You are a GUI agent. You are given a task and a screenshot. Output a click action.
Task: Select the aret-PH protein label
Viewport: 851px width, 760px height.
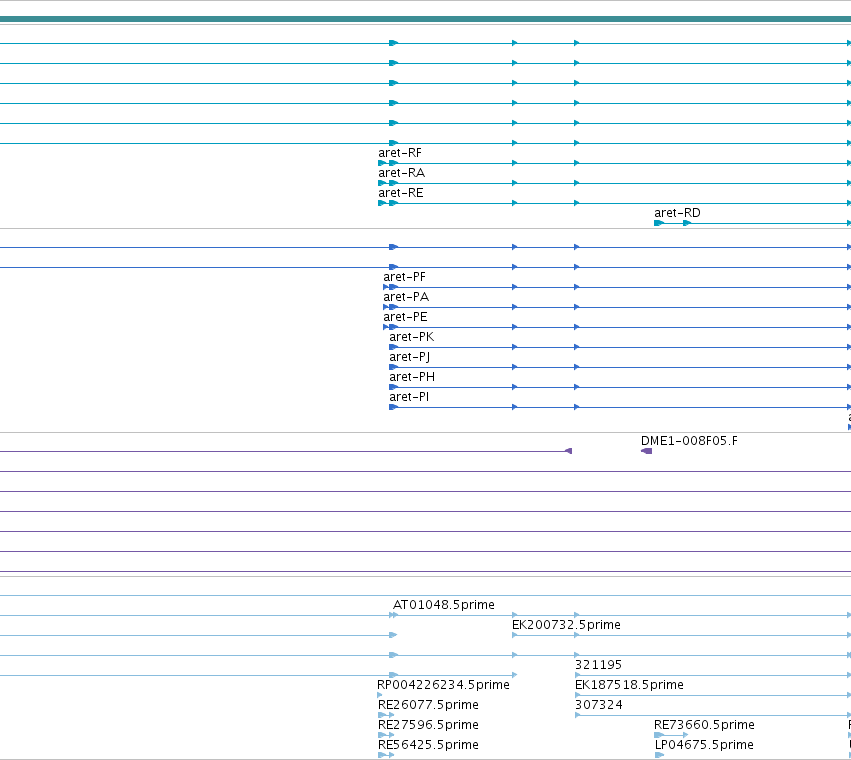point(412,377)
